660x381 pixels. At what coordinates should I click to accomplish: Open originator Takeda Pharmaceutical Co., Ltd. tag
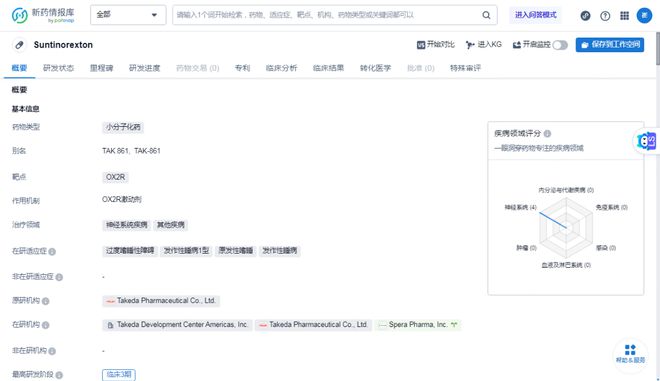click(161, 301)
